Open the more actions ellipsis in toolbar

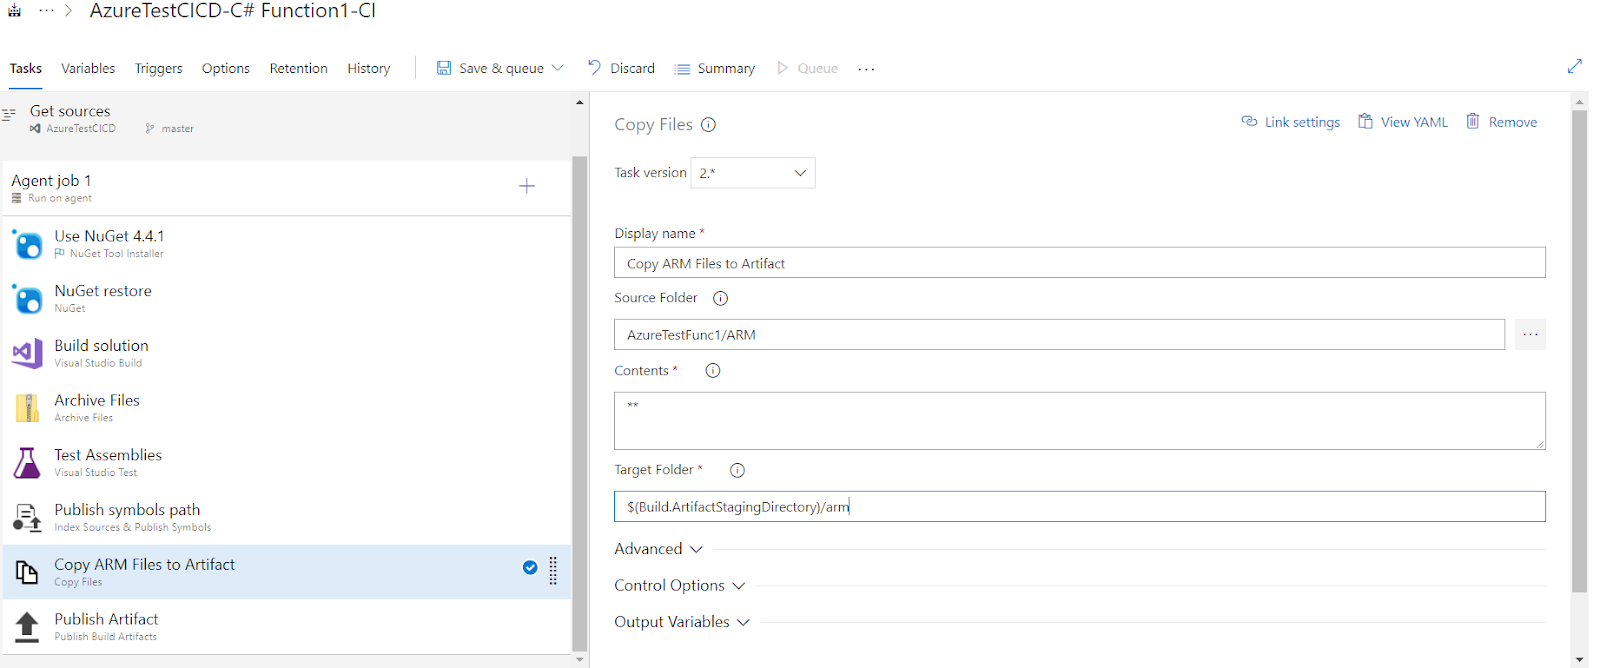866,69
